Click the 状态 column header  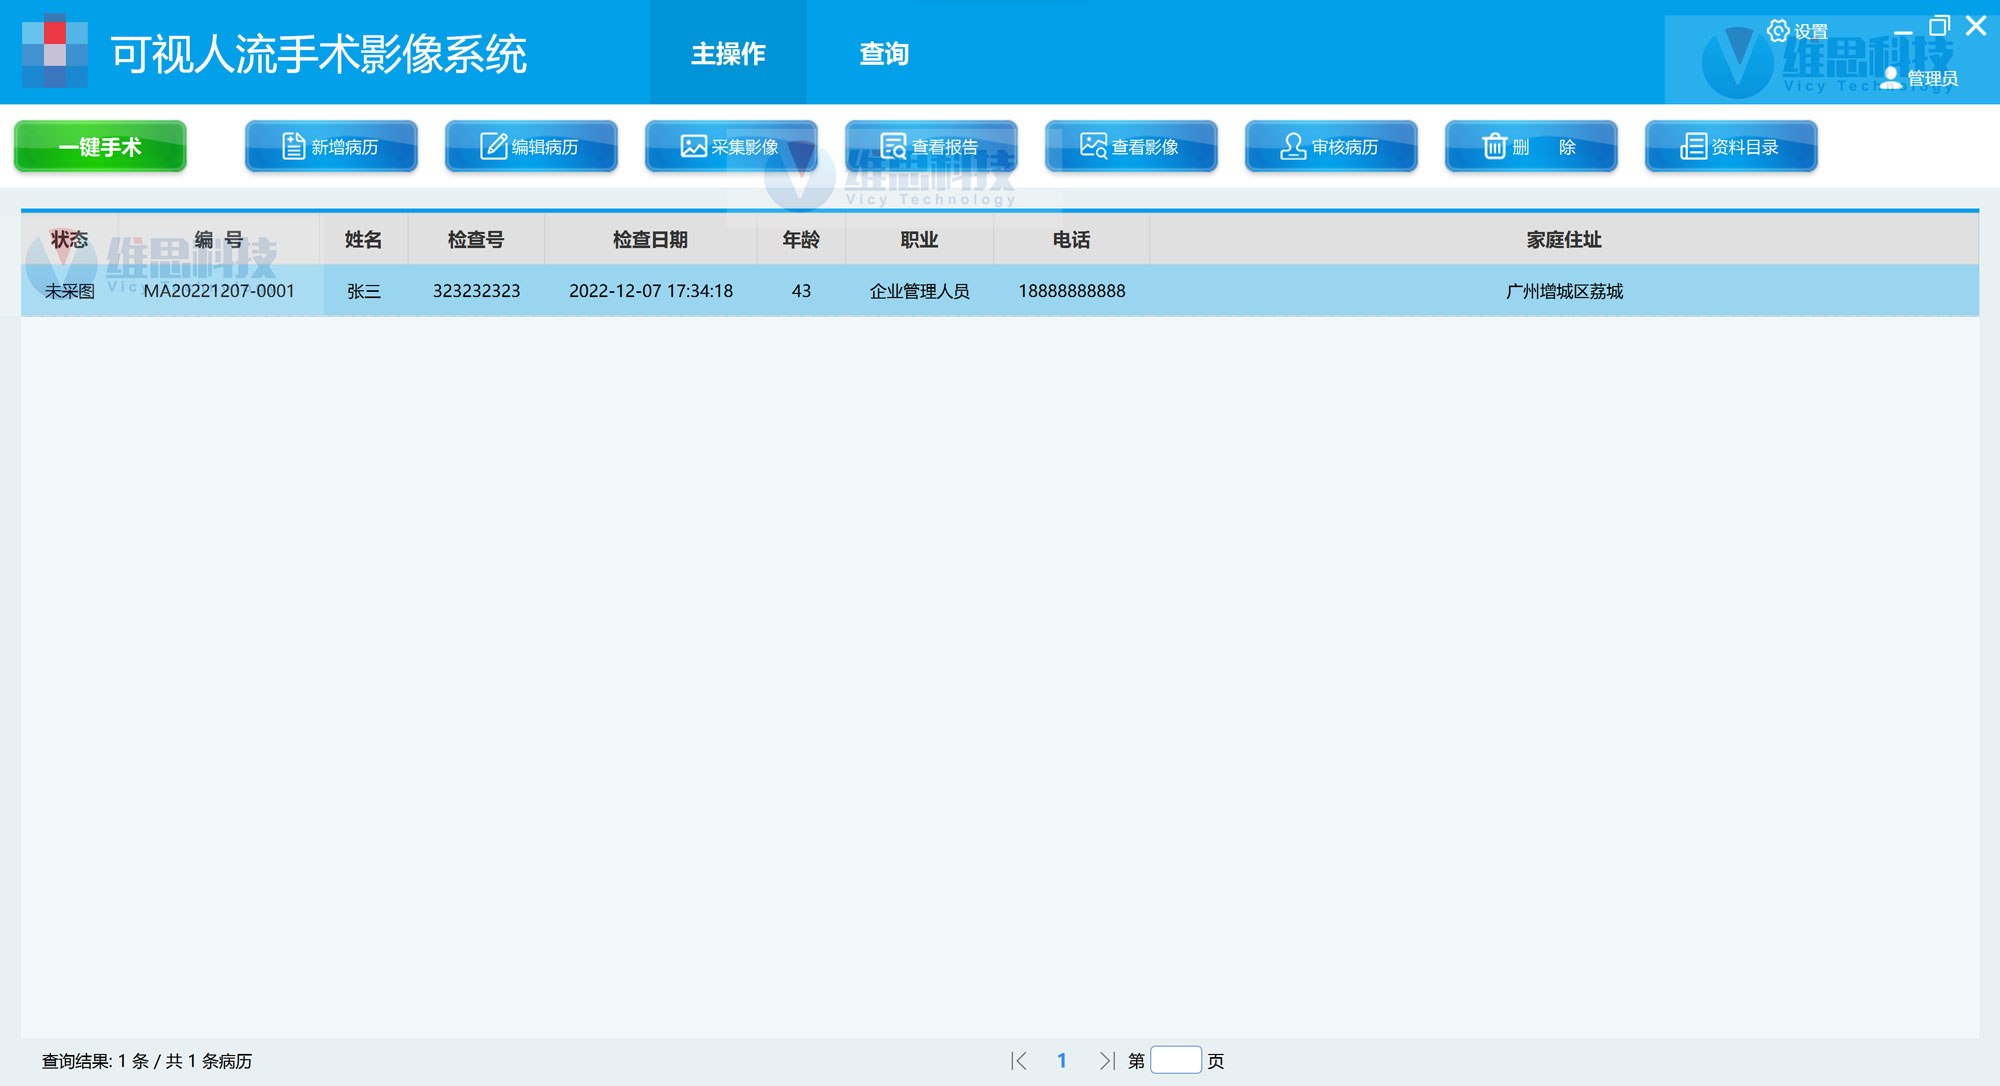click(x=70, y=240)
